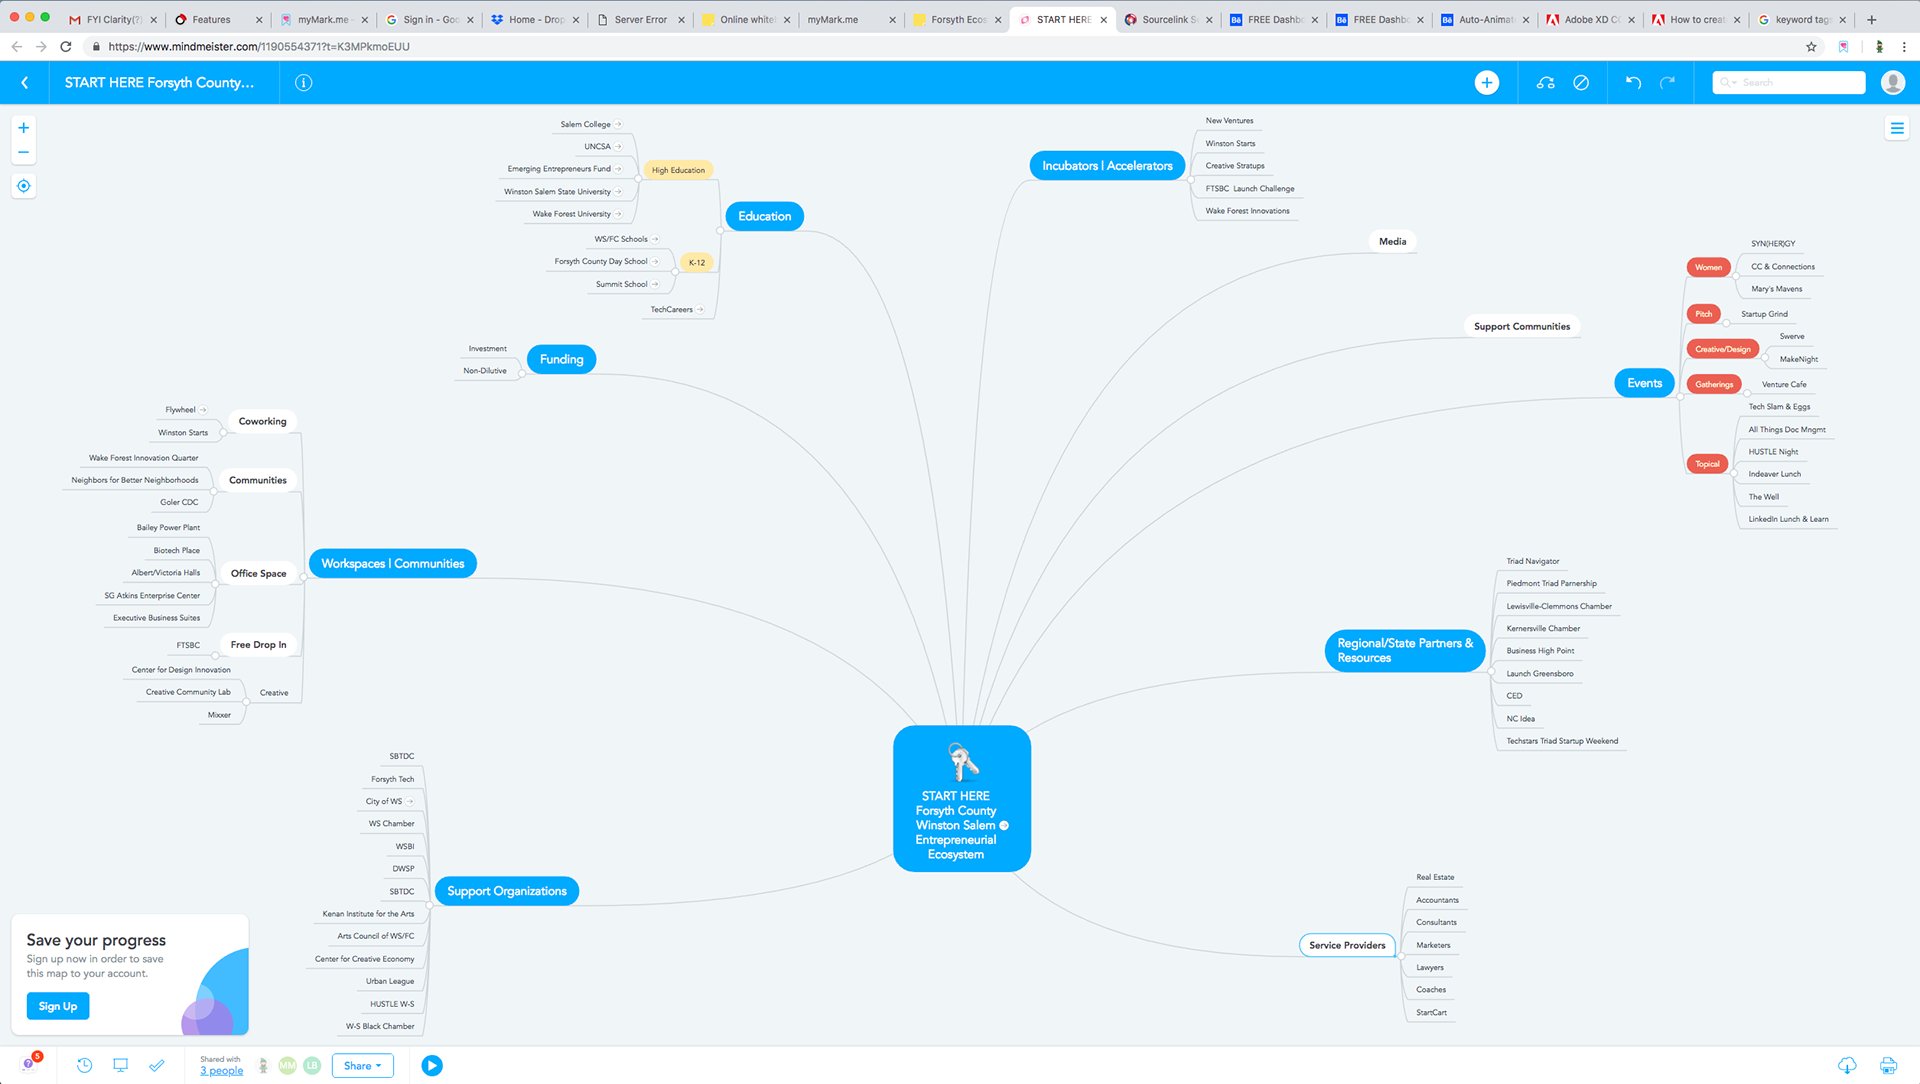Select the Techstars Triad Startup Weekend item
1920x1084 pixels.
coord(1562,741)
